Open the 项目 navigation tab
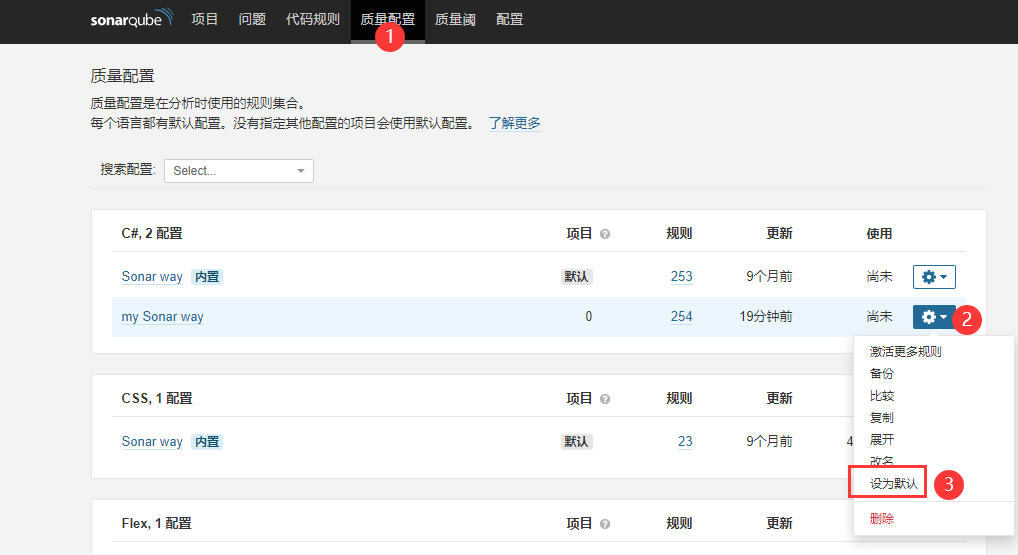1018x555 pixels. pyautogui.click(x=204, y=19)
